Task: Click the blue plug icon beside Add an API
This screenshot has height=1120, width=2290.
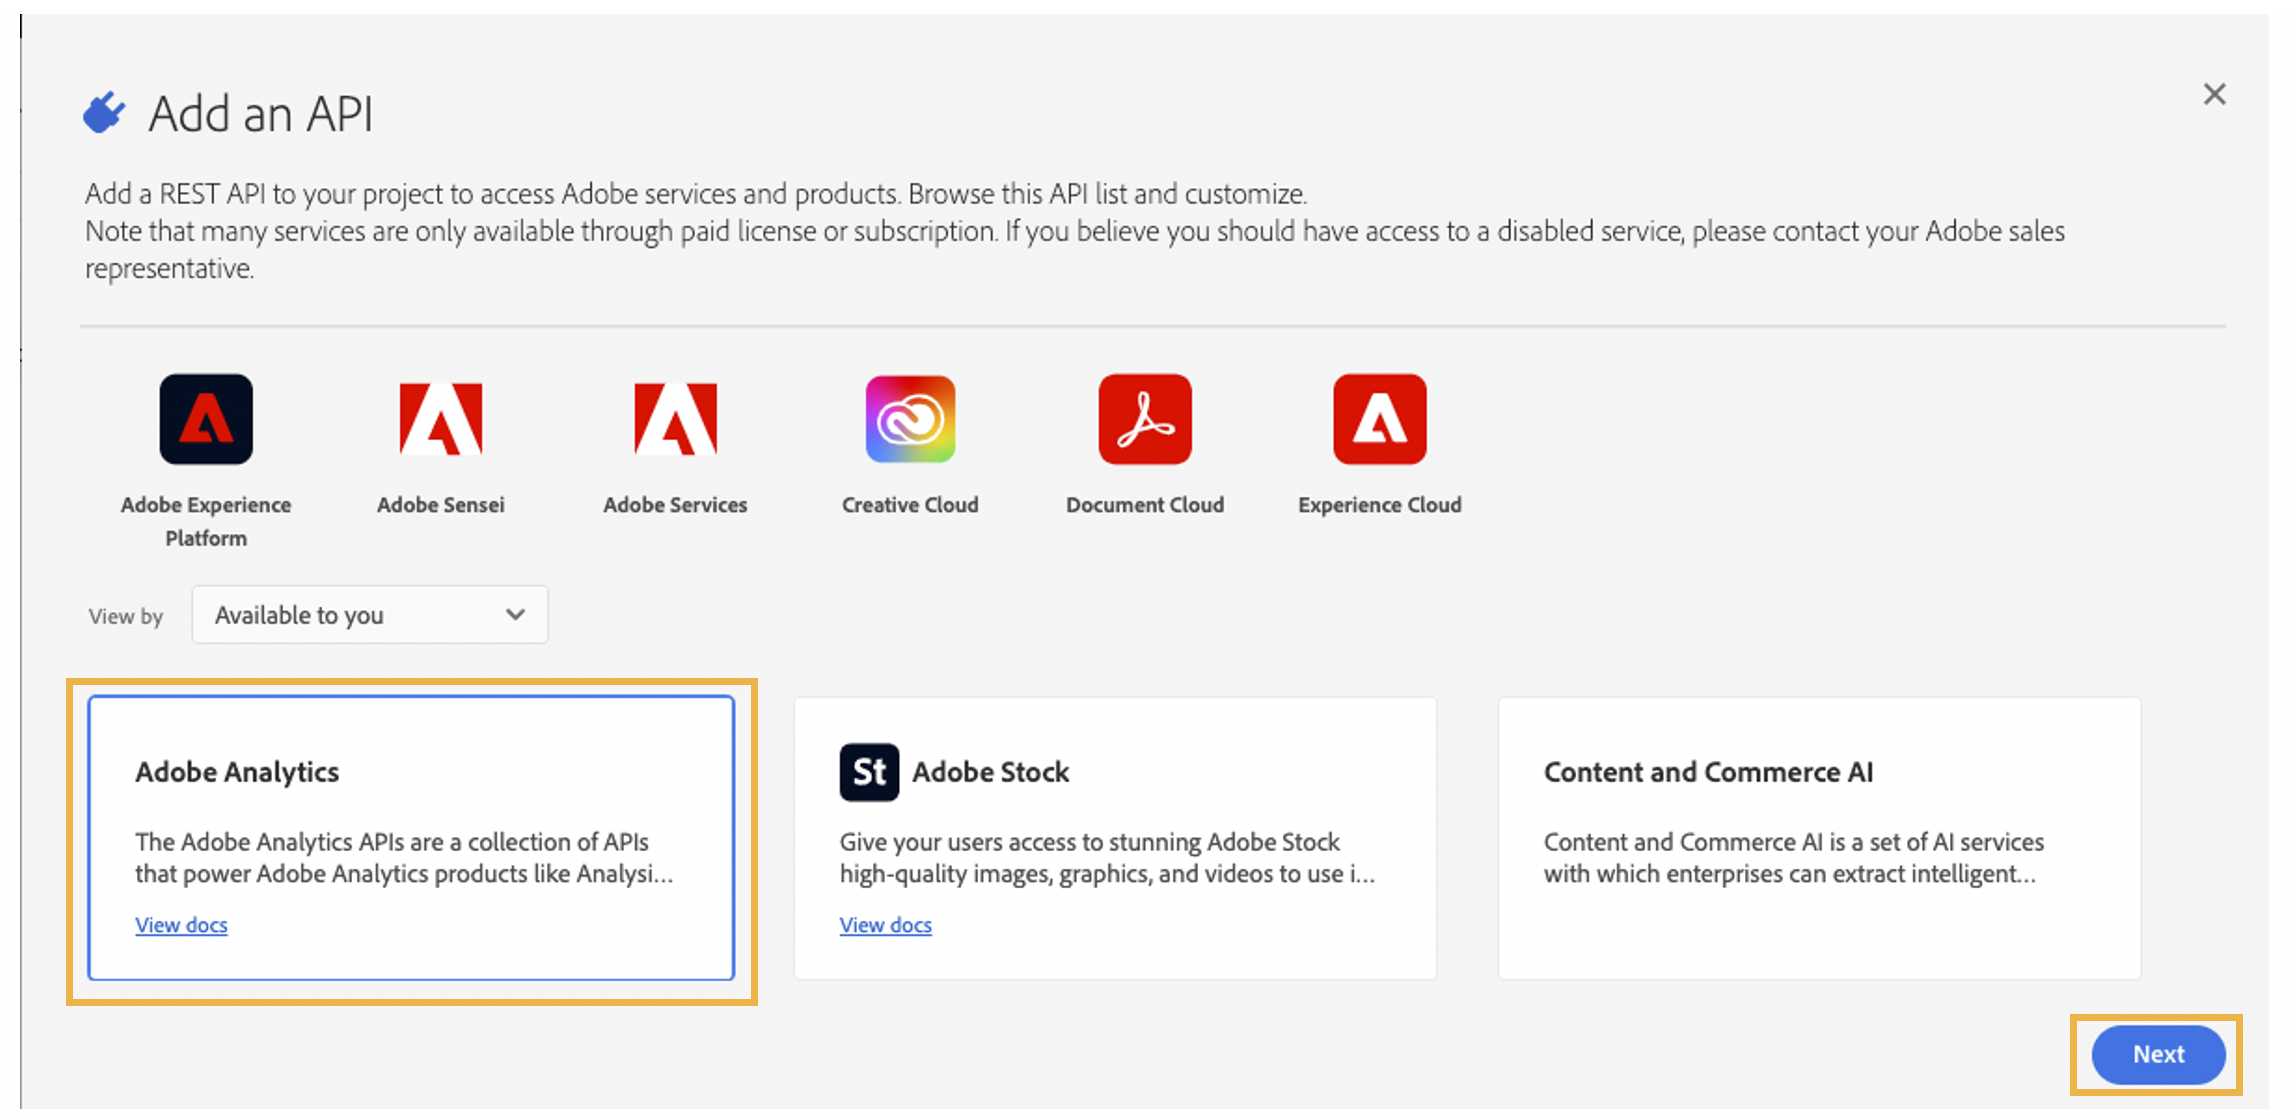Action: (104, 112)
